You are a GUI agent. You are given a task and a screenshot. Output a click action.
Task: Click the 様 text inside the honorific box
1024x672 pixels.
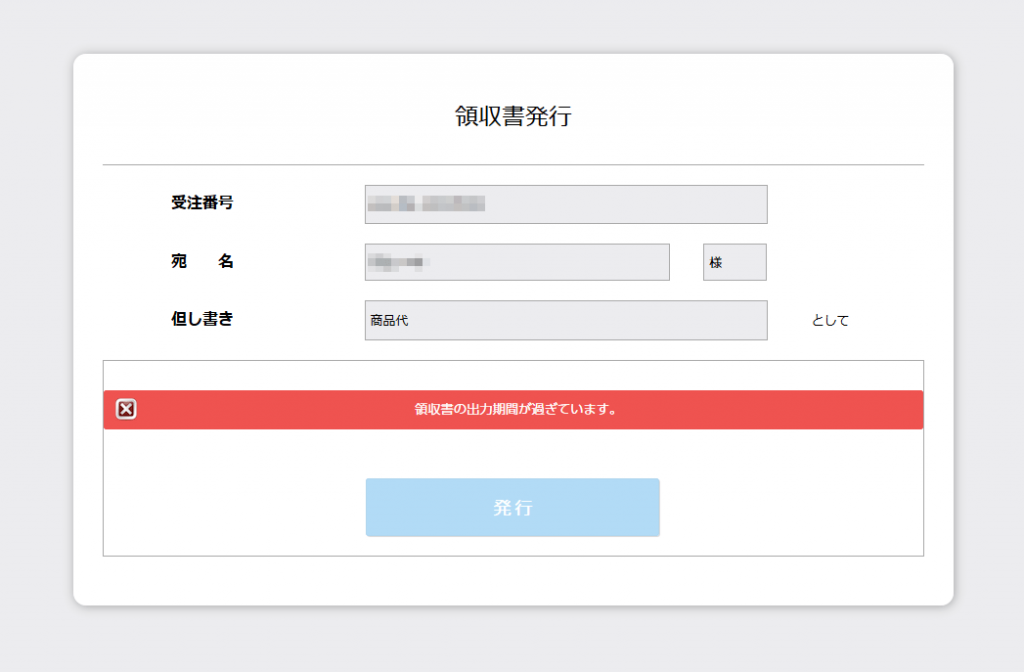[716, 262]
